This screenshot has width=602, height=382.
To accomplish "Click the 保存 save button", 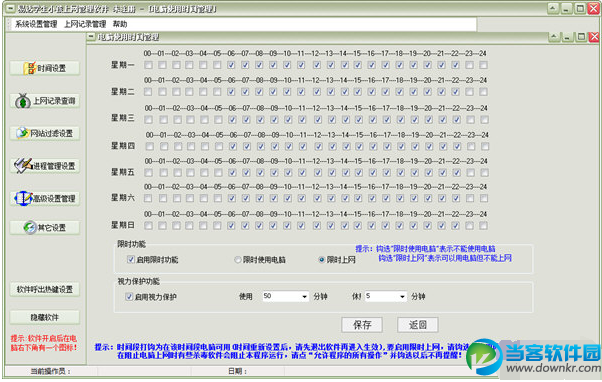I will click(362, 325).
